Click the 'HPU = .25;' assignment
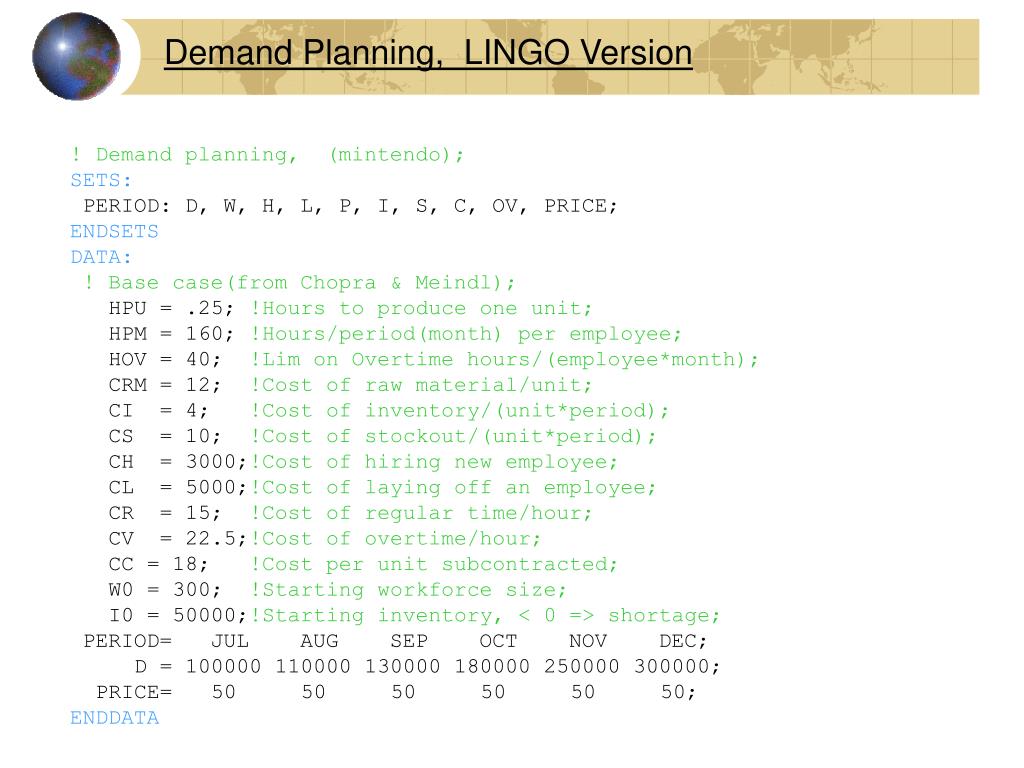The height and width of the screenshot is (768, 1024). click(x=171, y=308)
